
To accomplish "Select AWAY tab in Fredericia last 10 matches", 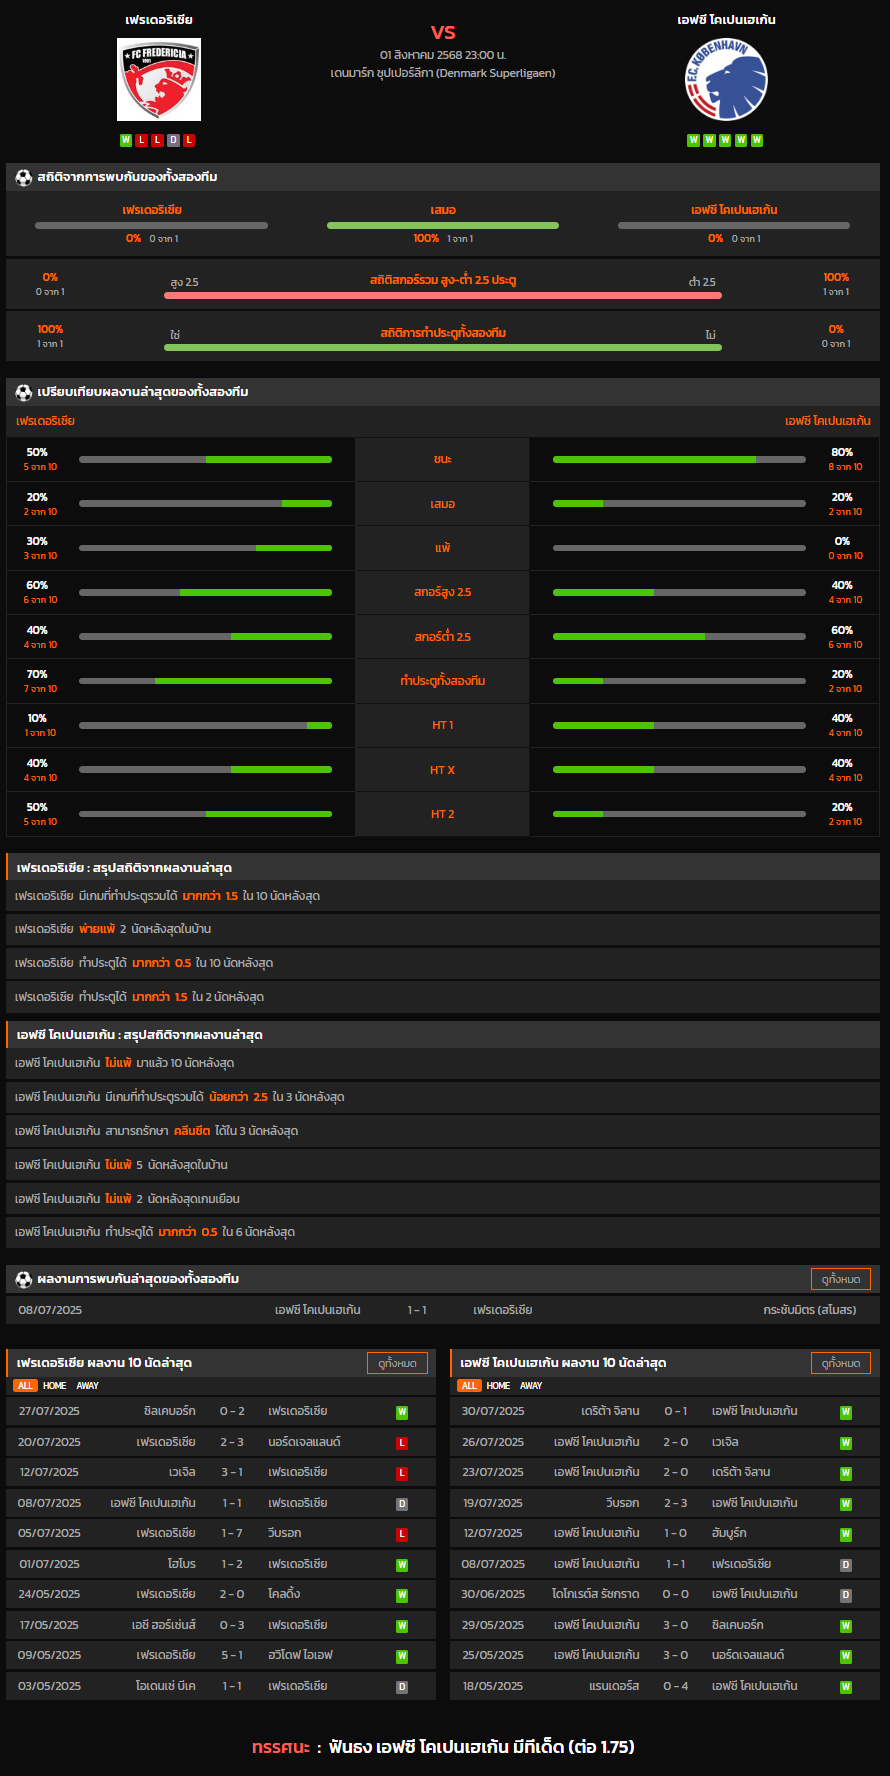I will [88, 1386].
